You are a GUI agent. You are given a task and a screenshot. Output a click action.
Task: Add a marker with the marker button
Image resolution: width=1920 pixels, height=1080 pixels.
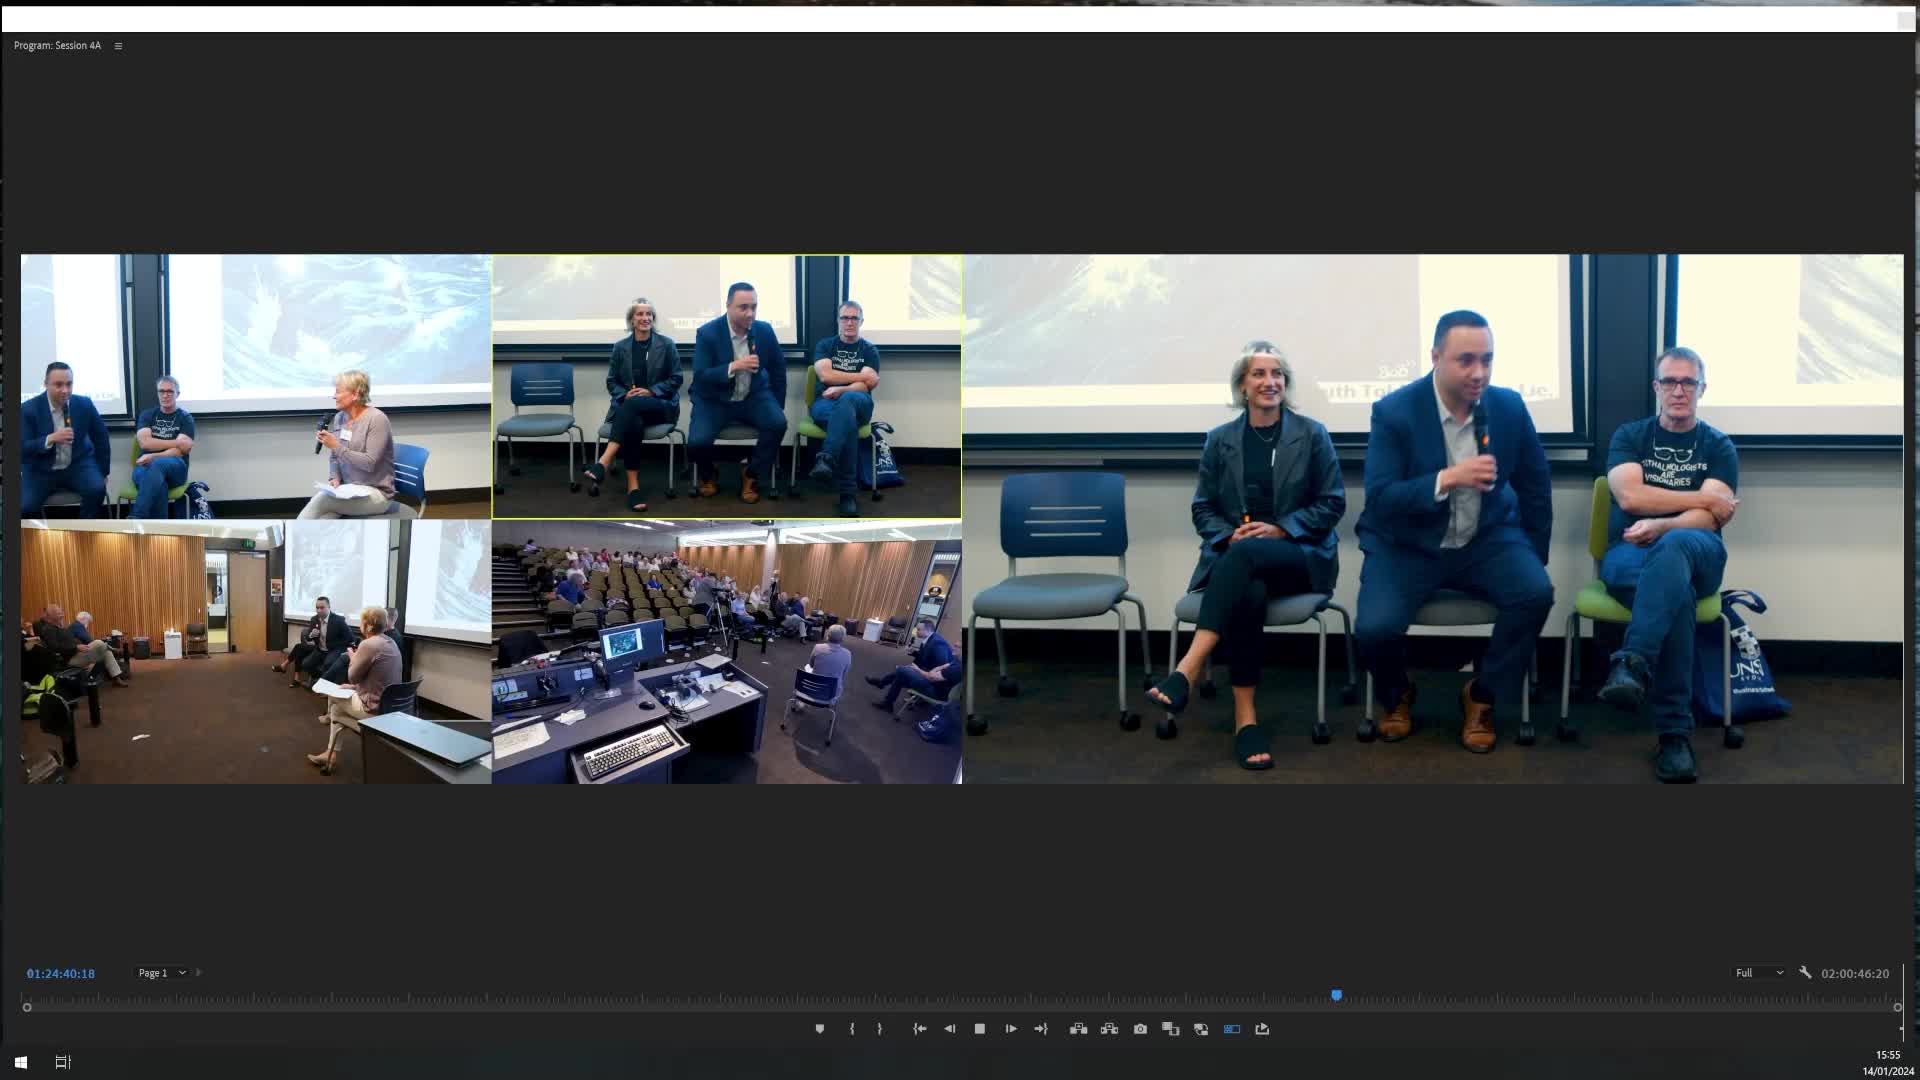[820, 1029]
